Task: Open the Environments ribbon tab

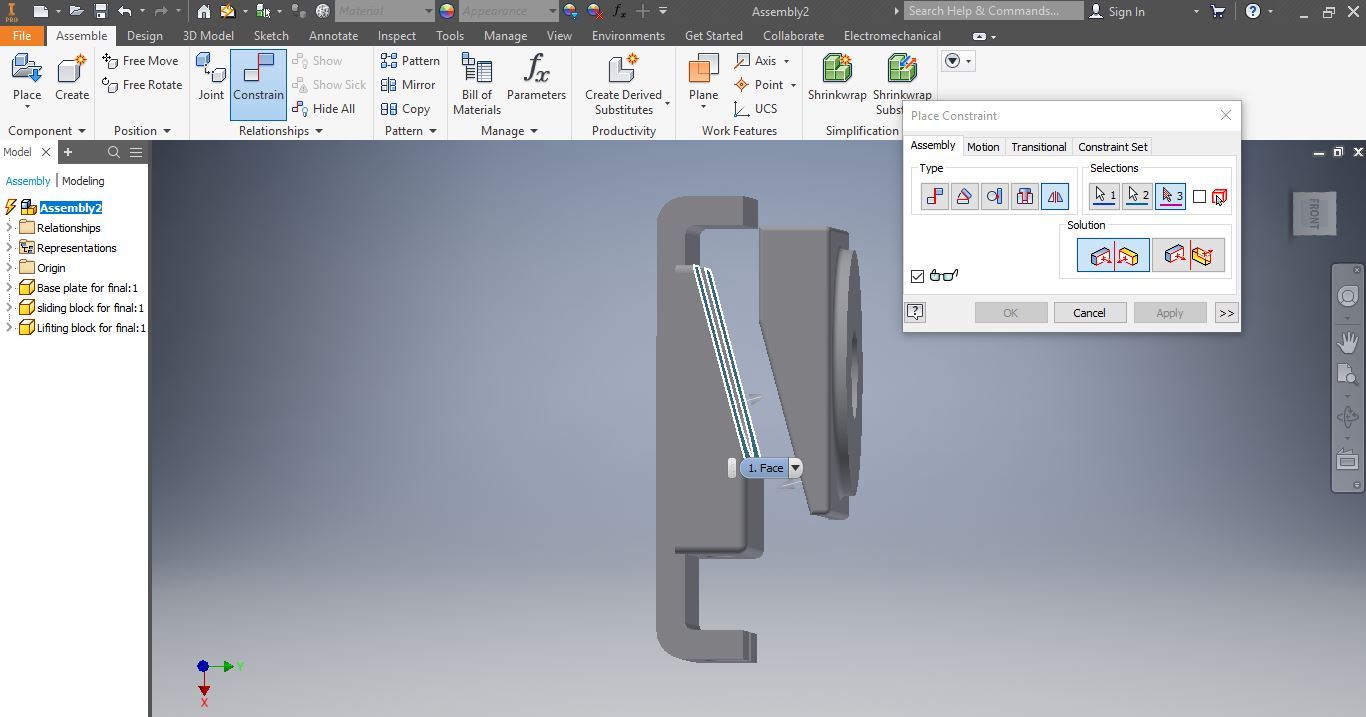Action: (628, 36)
